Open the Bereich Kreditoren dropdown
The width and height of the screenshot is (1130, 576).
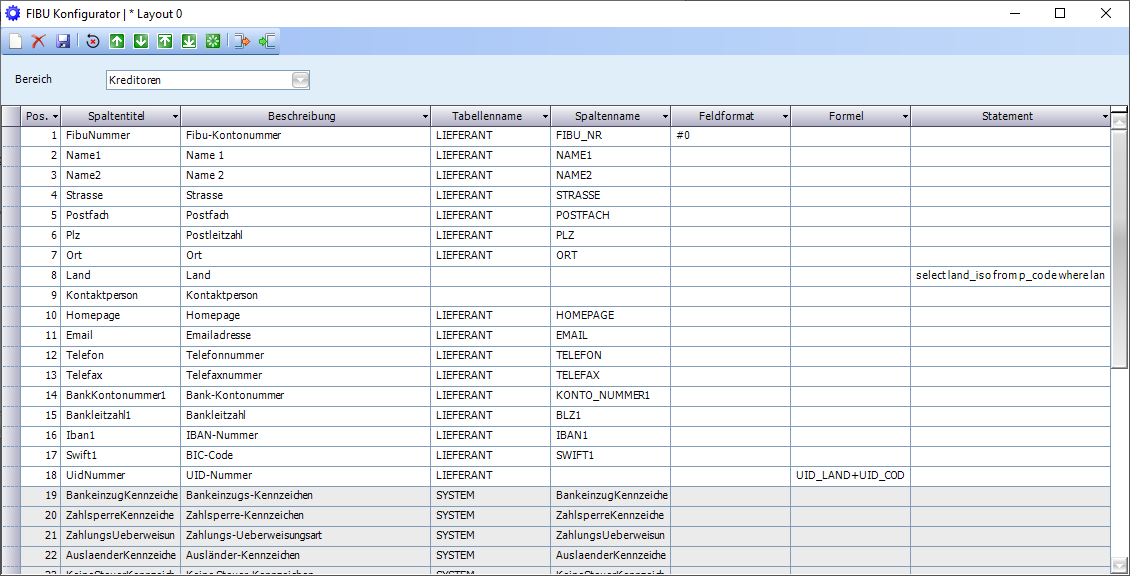[x=300, y=80]
